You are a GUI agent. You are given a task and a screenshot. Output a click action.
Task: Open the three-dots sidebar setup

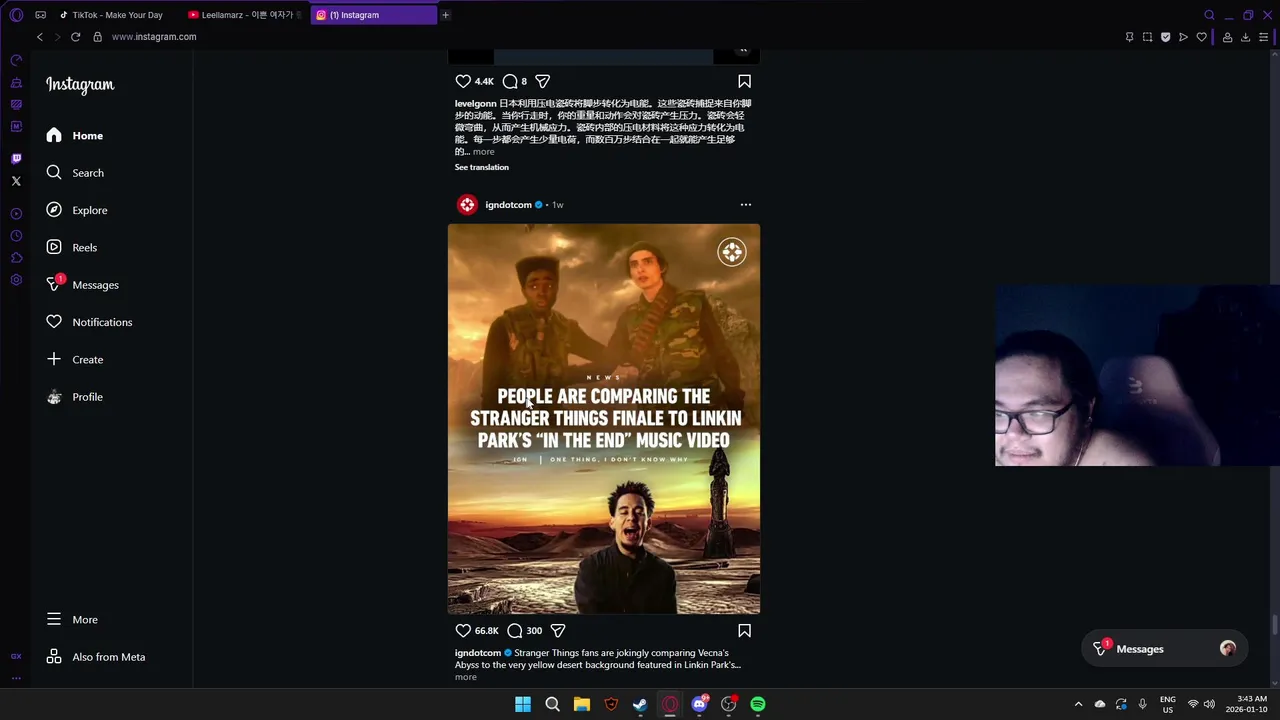16,678
